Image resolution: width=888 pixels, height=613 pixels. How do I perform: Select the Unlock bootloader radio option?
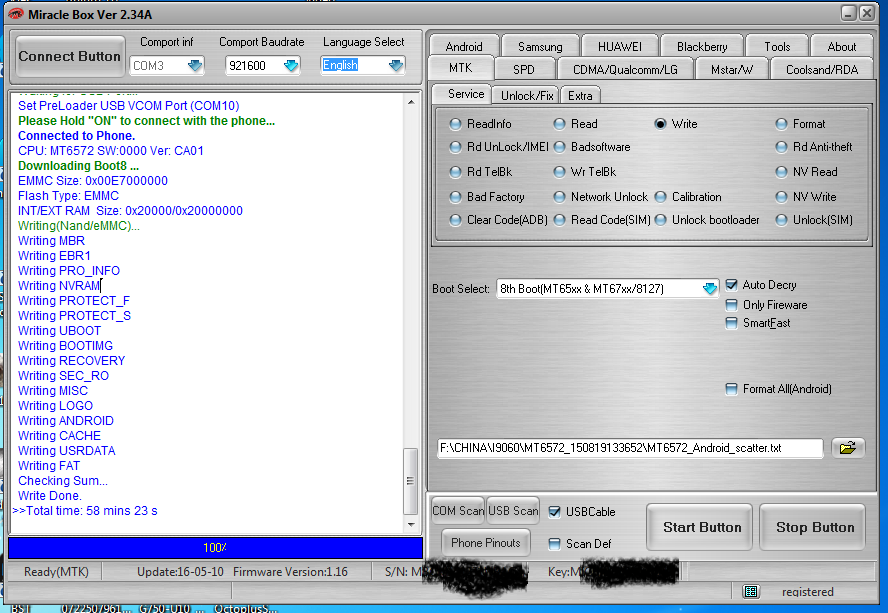tap(660, 220)
